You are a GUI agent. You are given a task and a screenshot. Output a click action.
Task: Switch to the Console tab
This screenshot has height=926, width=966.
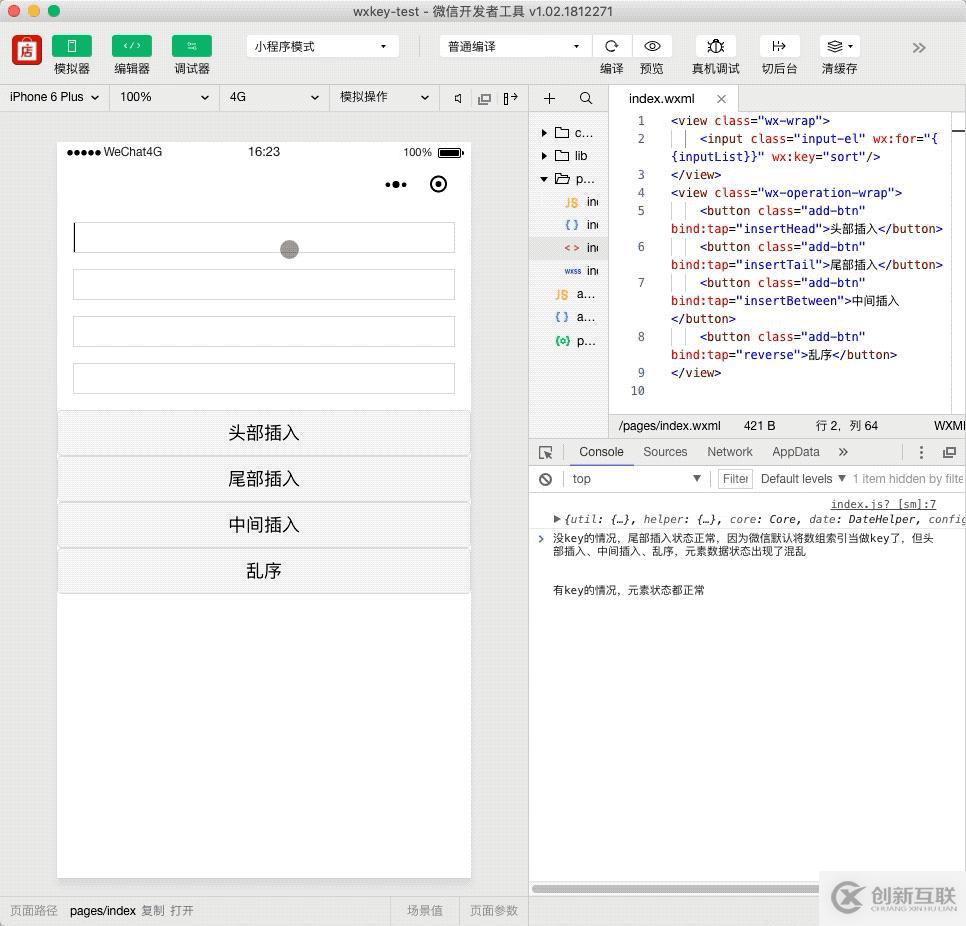coord(601,452)
